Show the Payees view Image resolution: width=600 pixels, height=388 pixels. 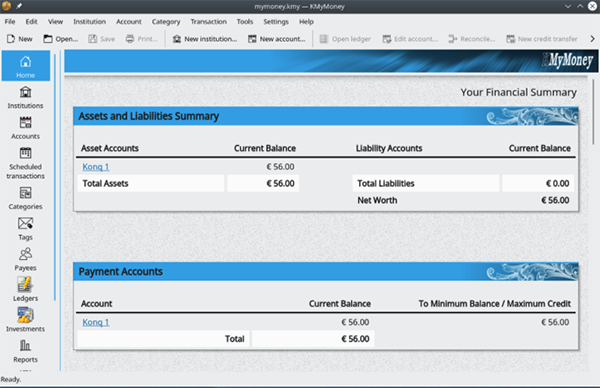25,259
